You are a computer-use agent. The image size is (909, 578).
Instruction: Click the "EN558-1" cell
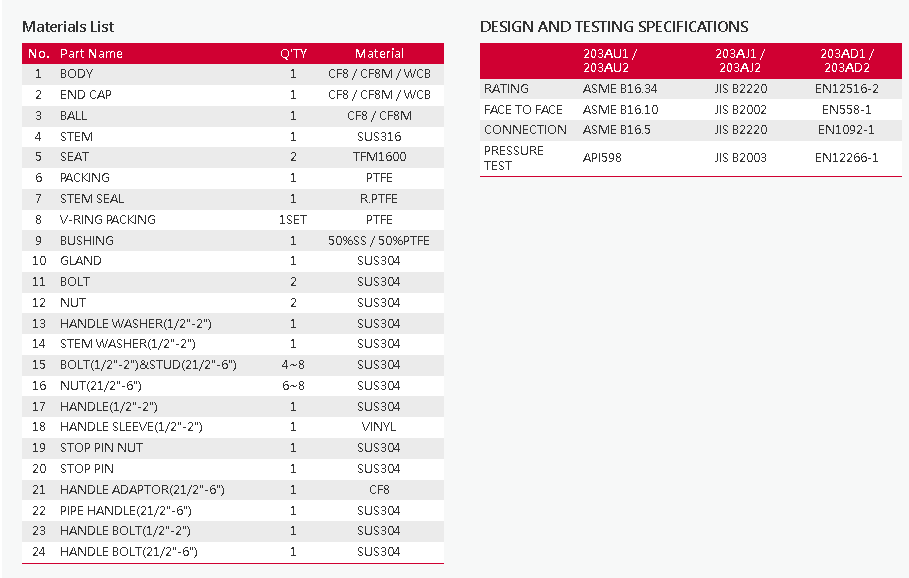[847, 110]
